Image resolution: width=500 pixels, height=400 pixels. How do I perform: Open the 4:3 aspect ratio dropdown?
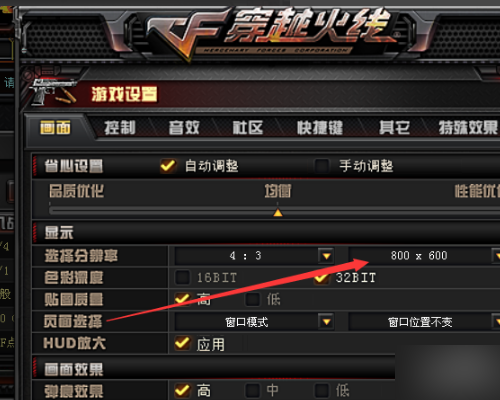click(x=326, y=256)
